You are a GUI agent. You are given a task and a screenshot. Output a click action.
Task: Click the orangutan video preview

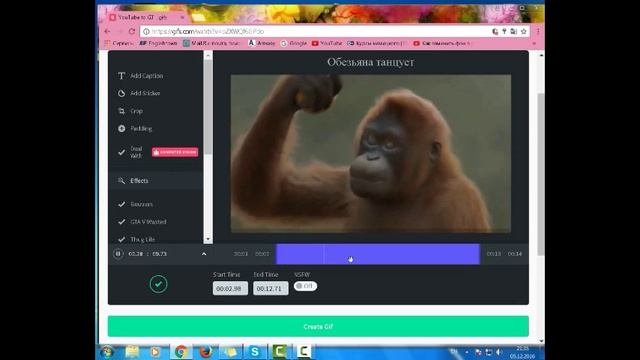pyautogui.click(x=371, y=153)
